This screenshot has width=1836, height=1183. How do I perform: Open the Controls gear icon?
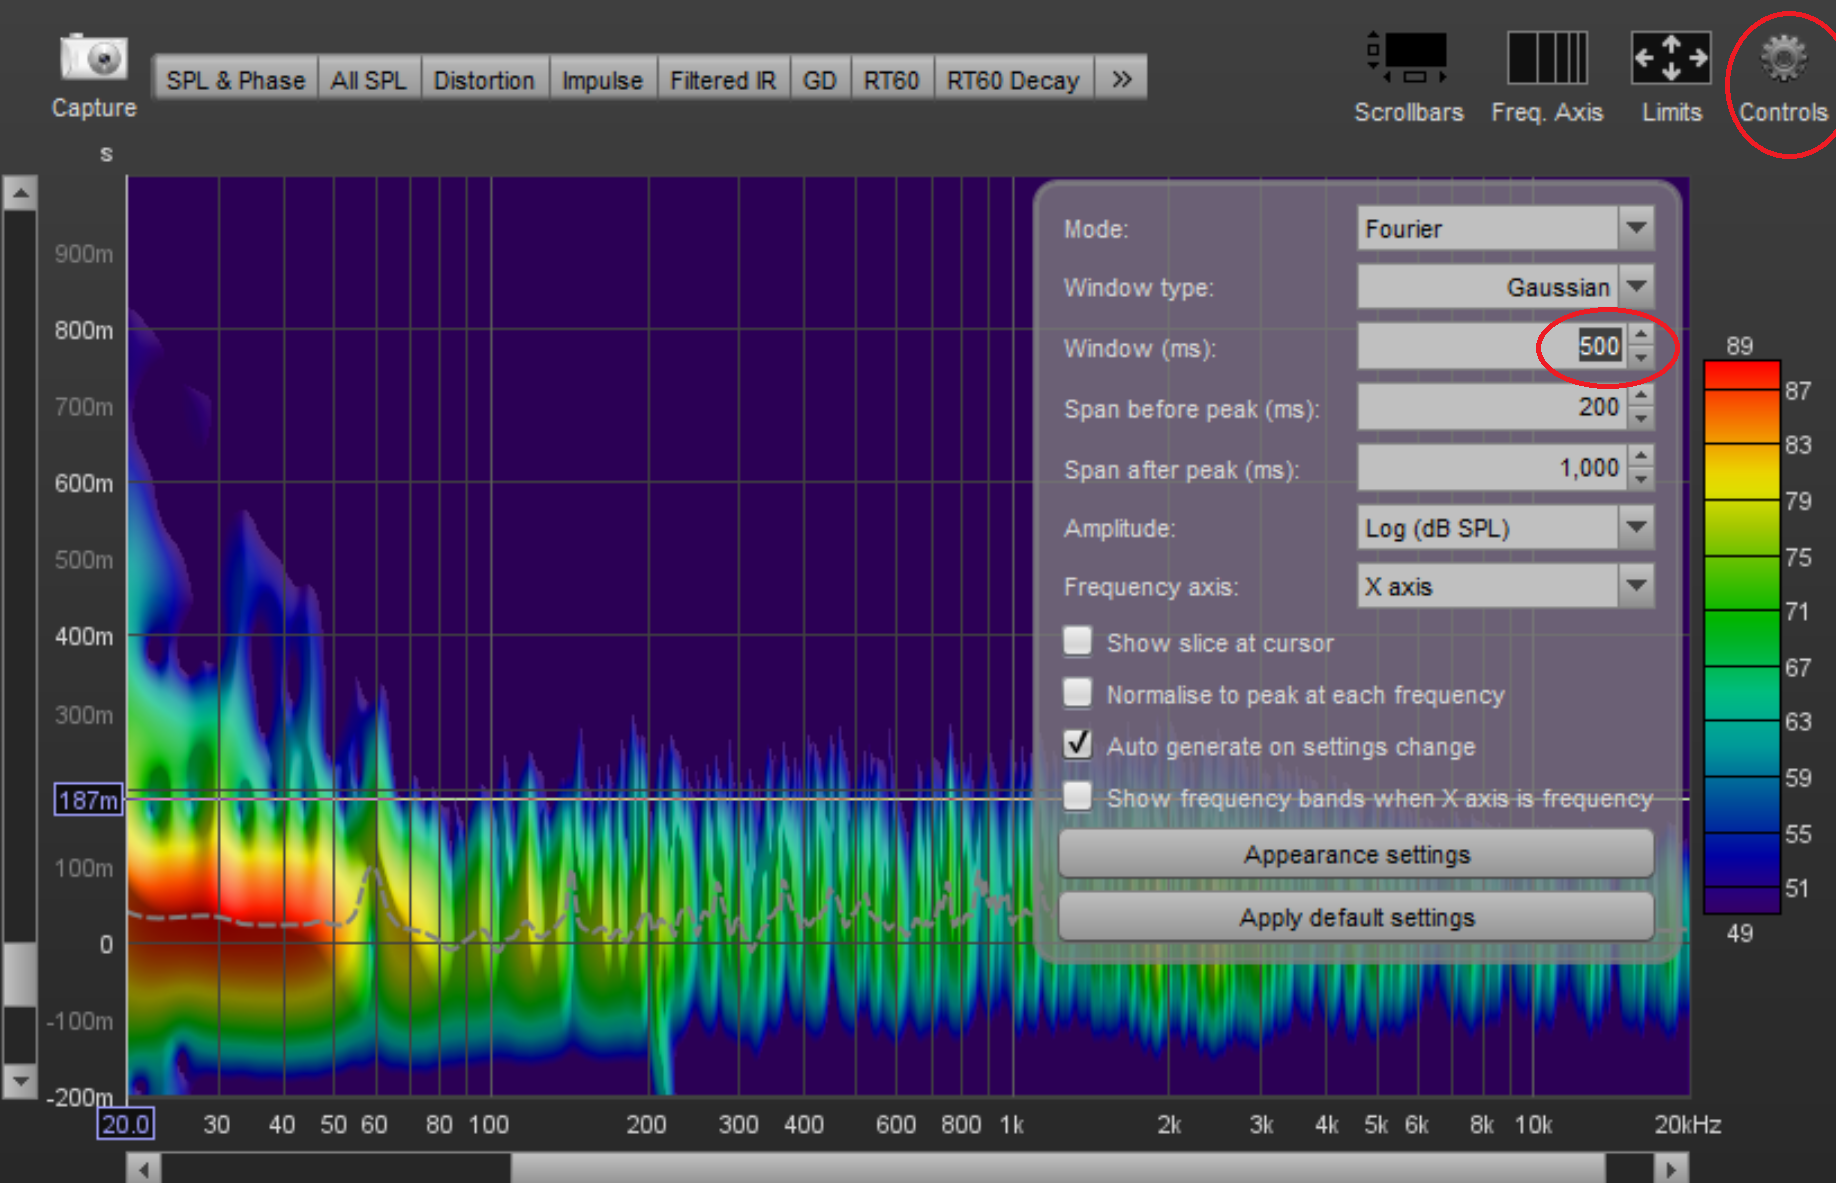pos(1783,59)
